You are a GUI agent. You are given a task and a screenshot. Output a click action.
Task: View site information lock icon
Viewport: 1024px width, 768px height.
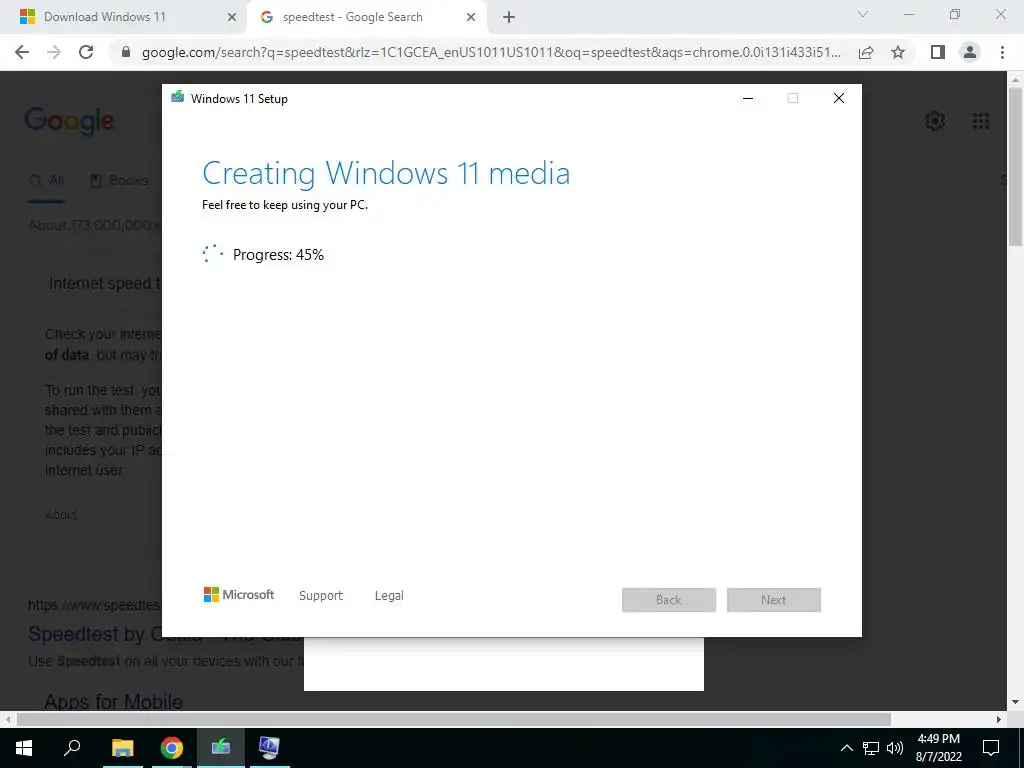pyautogui.click(x=126, y=52)
